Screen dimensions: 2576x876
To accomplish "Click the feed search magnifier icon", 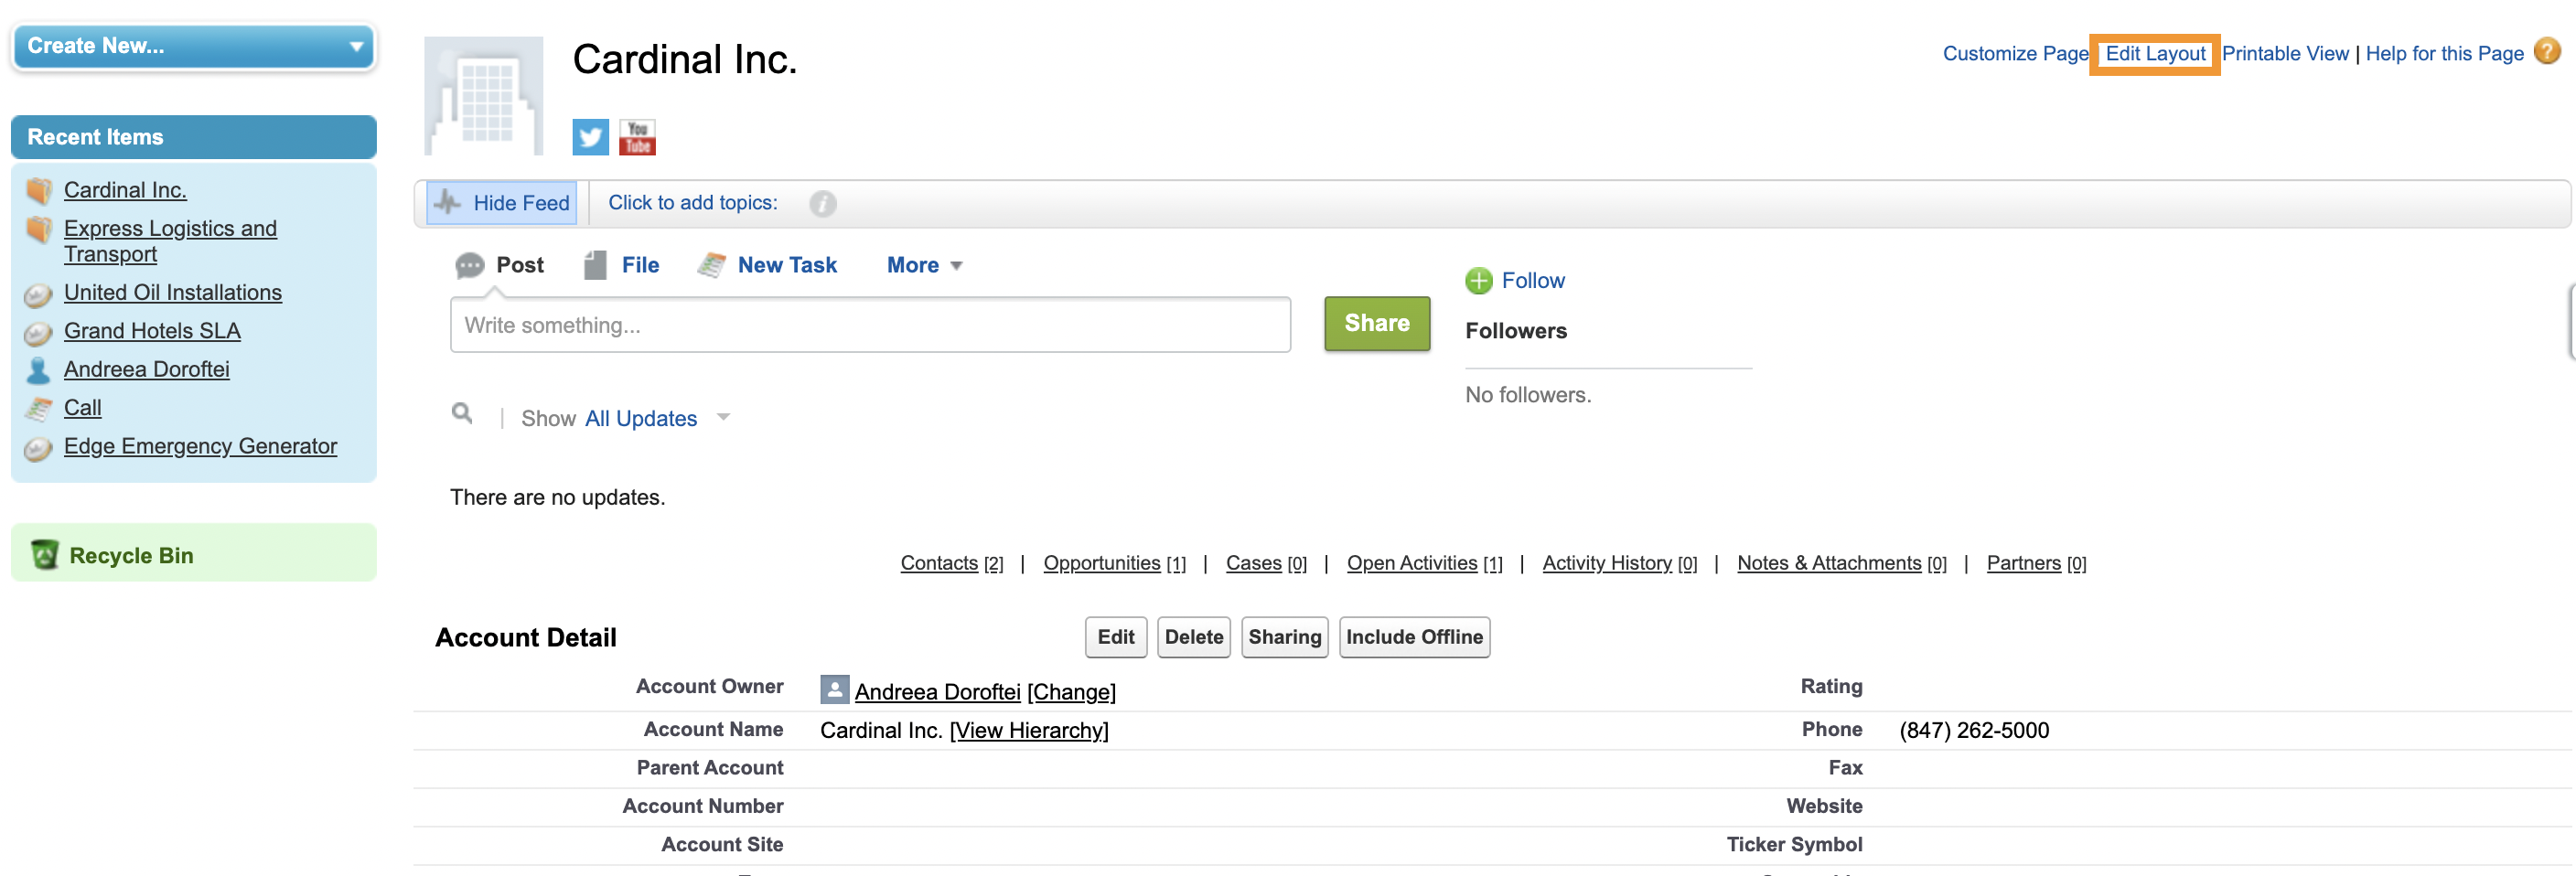I will (462, 413).
